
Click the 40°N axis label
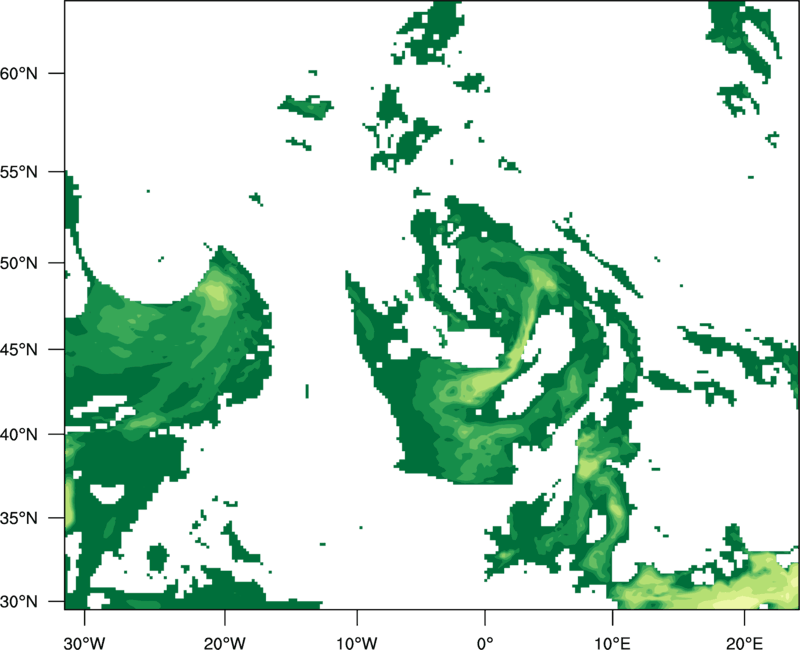pos(19,434)
